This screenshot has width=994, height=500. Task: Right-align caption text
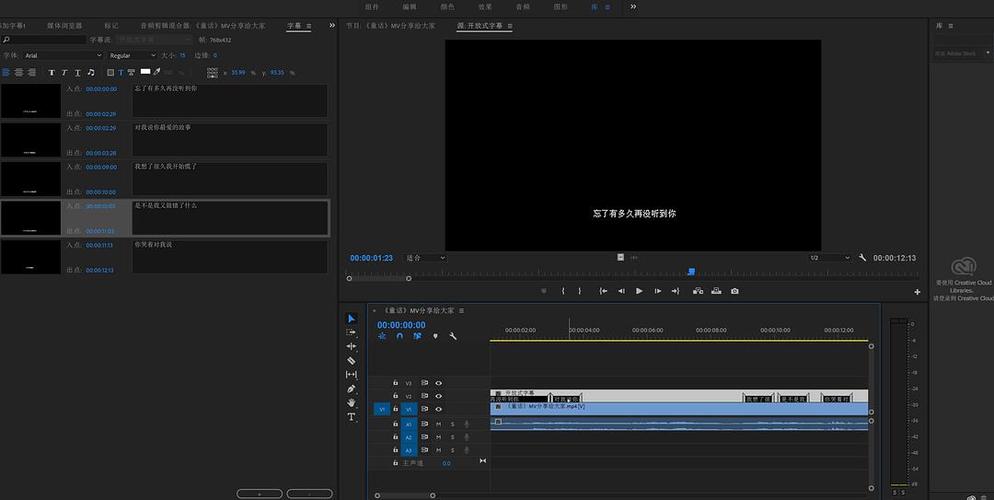pos(32,73)
